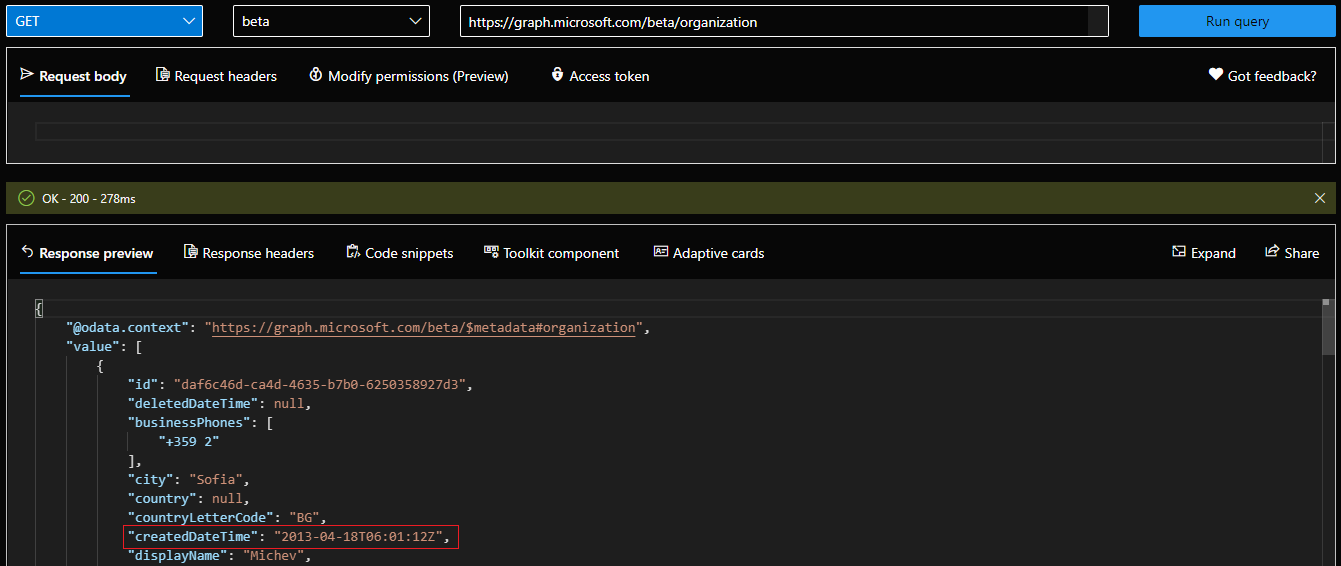Screen dimensions: 1341x566
Task: Open the Response preview tab
Action: (x=95, y=253)
